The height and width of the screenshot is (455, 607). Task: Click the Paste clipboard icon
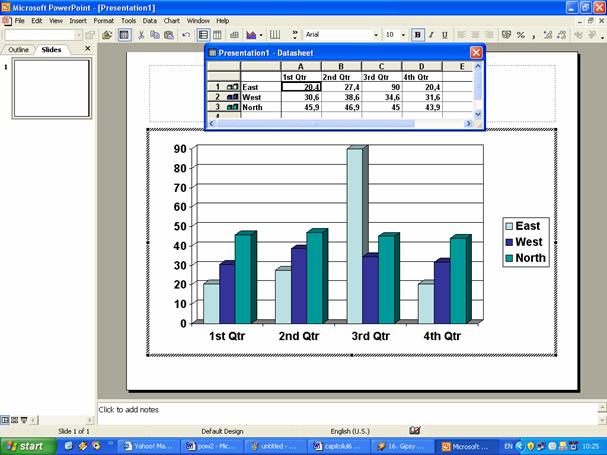coord(169,35)
